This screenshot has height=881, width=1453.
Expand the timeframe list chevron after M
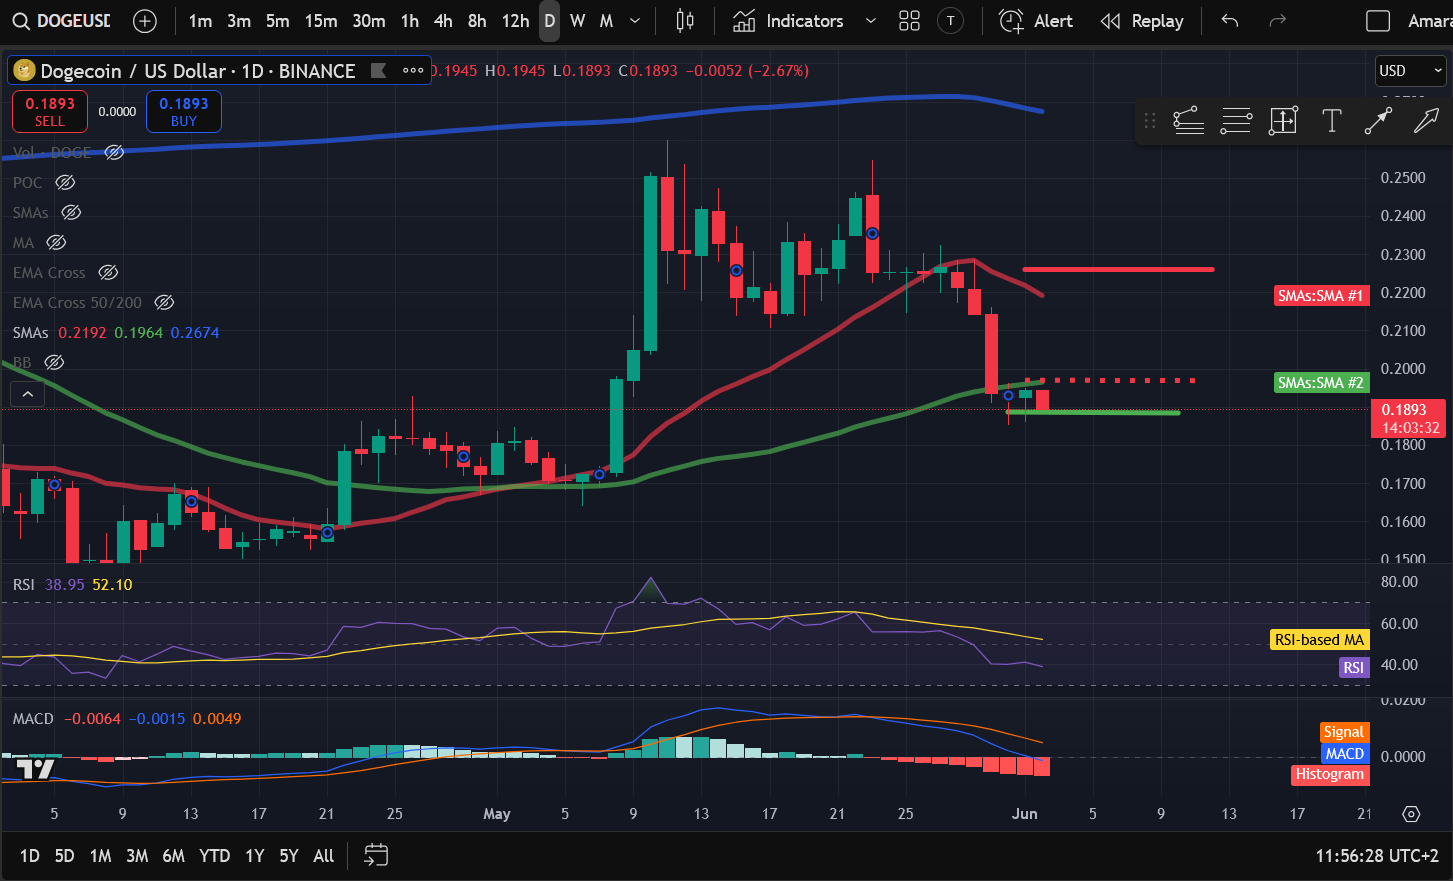(x=635, y=21)
